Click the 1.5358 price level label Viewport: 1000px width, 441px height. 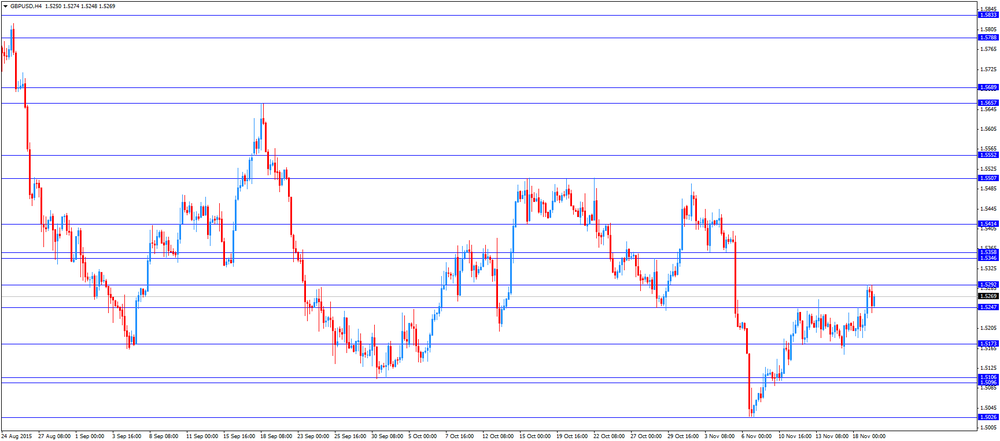coord(987,253)
